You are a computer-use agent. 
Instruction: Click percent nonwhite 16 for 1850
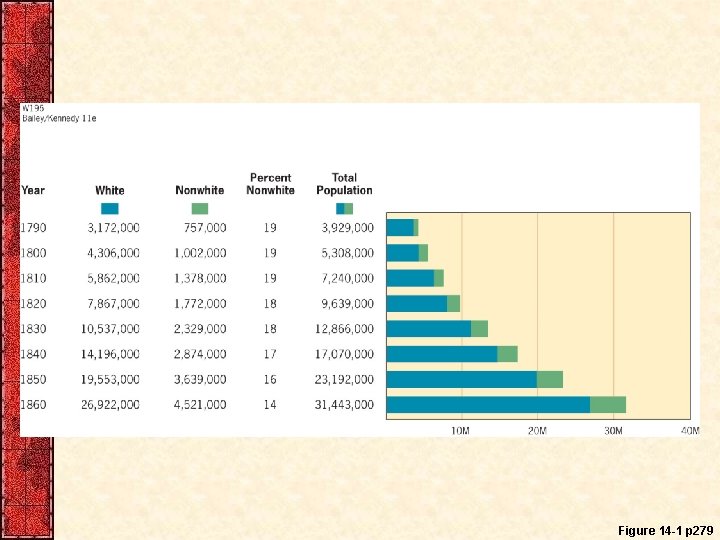click(270, 379)
